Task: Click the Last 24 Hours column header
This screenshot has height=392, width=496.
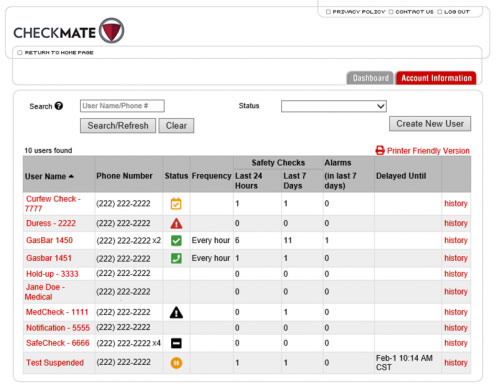Action: (249, 181)
